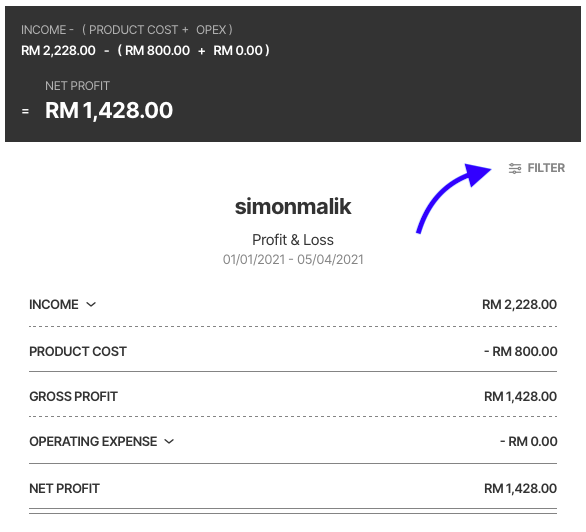Click the large RM 1,428.00 net profit figure

[109, 111]
